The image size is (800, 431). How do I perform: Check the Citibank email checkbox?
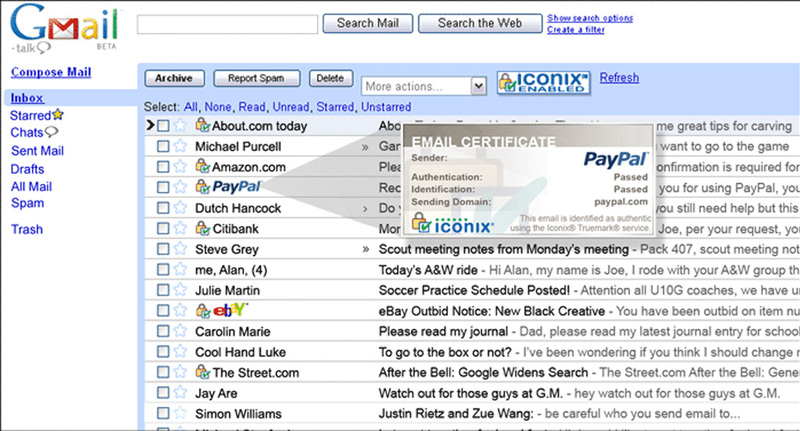click(163, 229)
